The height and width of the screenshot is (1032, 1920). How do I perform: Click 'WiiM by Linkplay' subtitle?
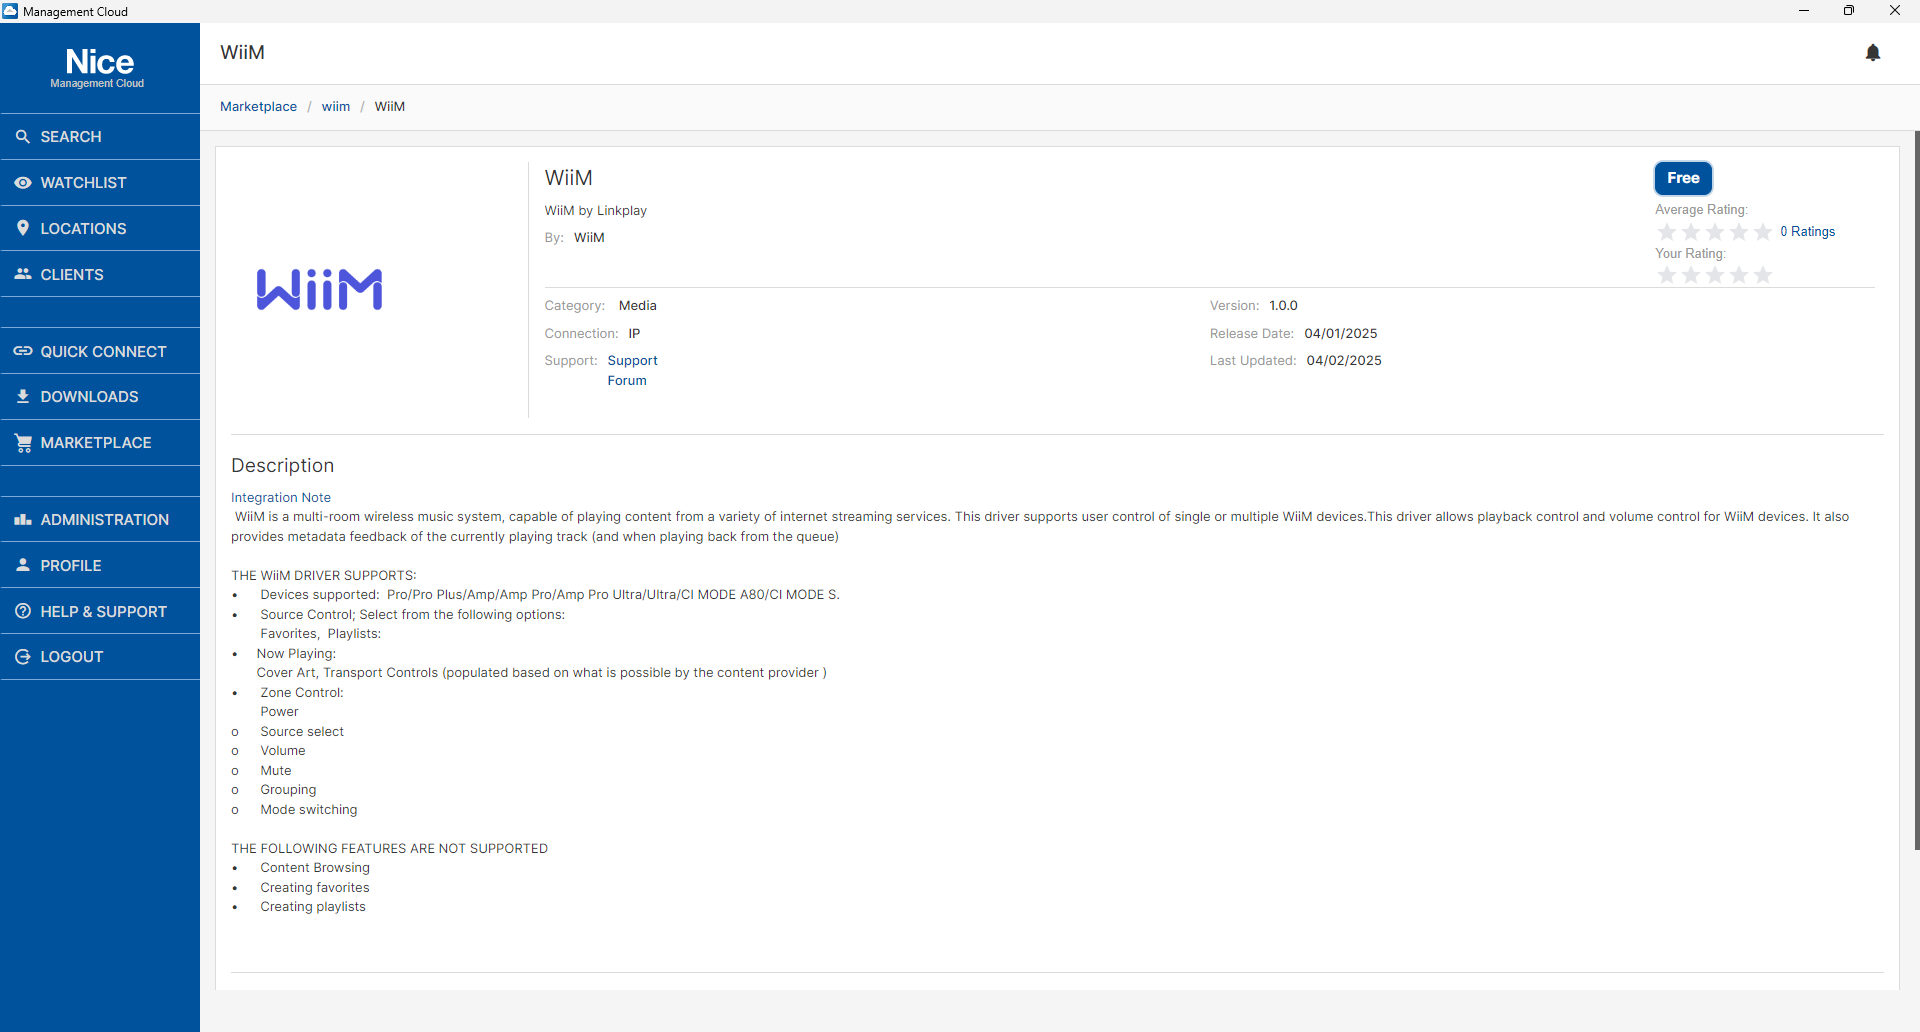[x=596, y=210]
